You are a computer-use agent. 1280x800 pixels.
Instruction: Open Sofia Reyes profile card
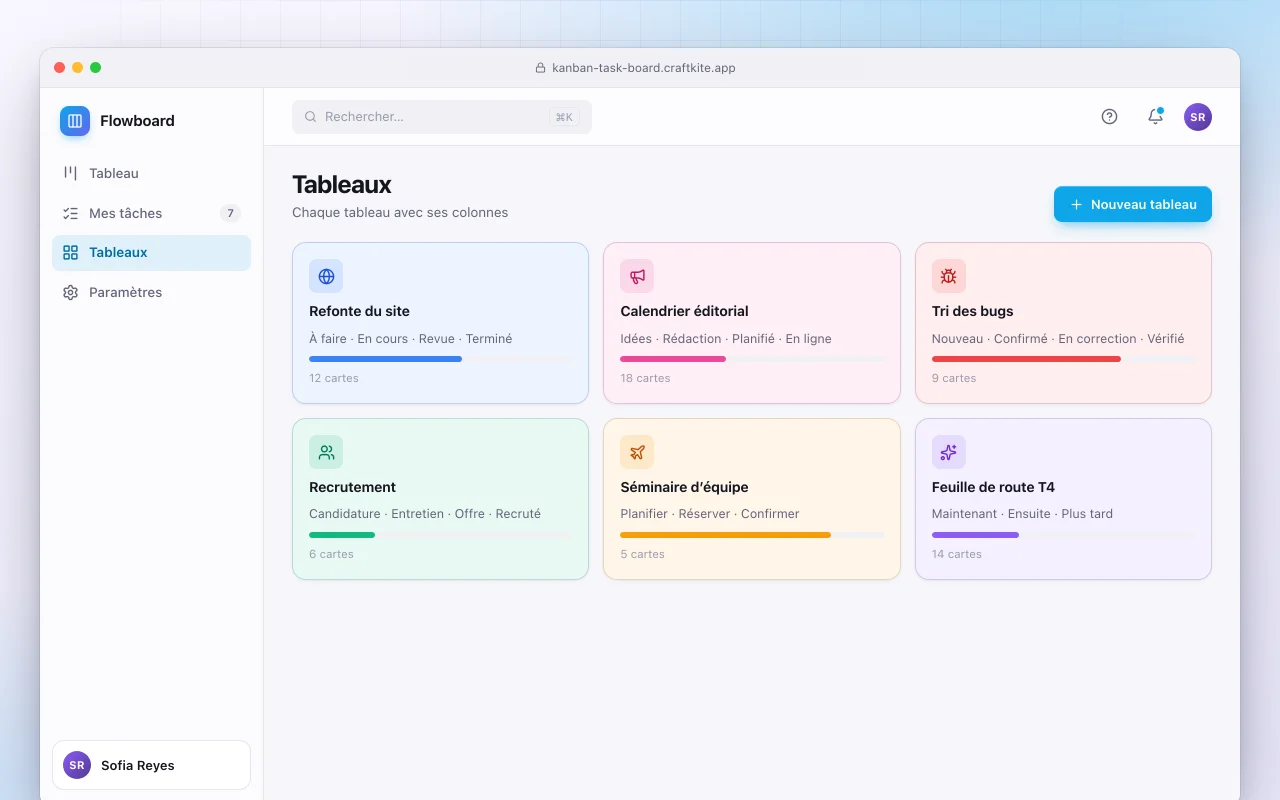coord(151,765)
